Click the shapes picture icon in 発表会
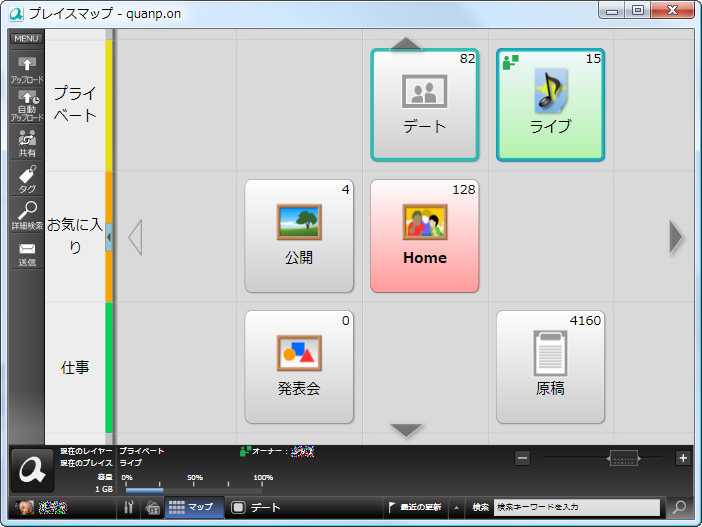The height and width of the screenshot is (527, 702). click(x=299, y=353)
